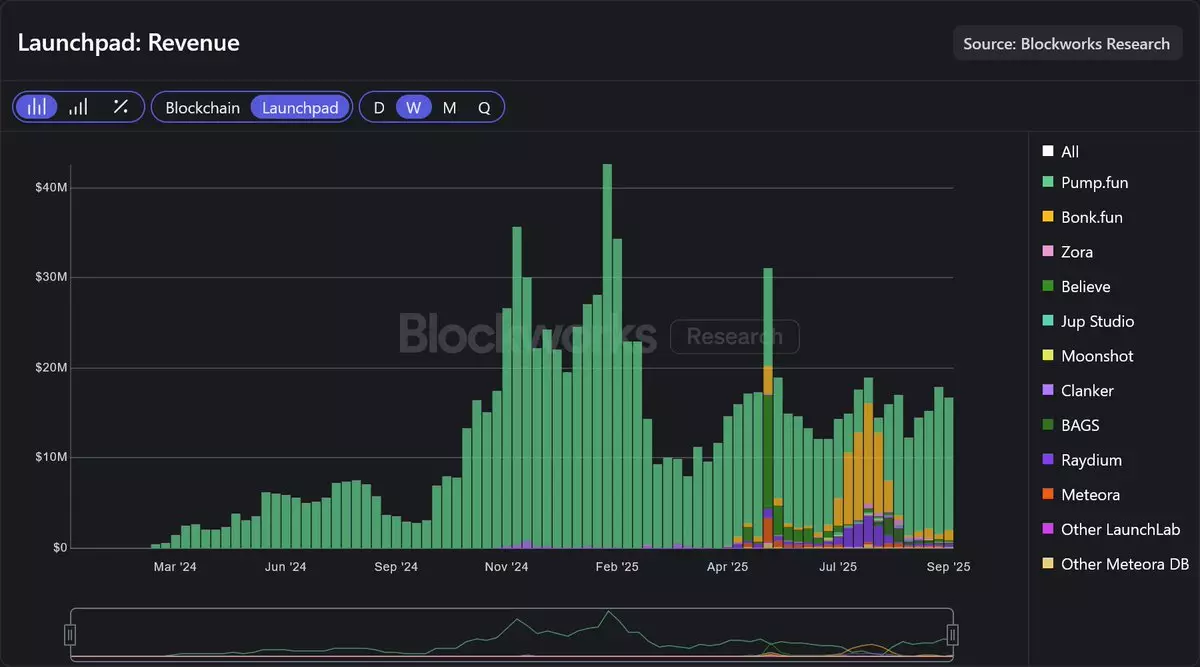Select the stacked bar chart view icon
This screenshot has height=667, width=1200.
tap(37, 107)
